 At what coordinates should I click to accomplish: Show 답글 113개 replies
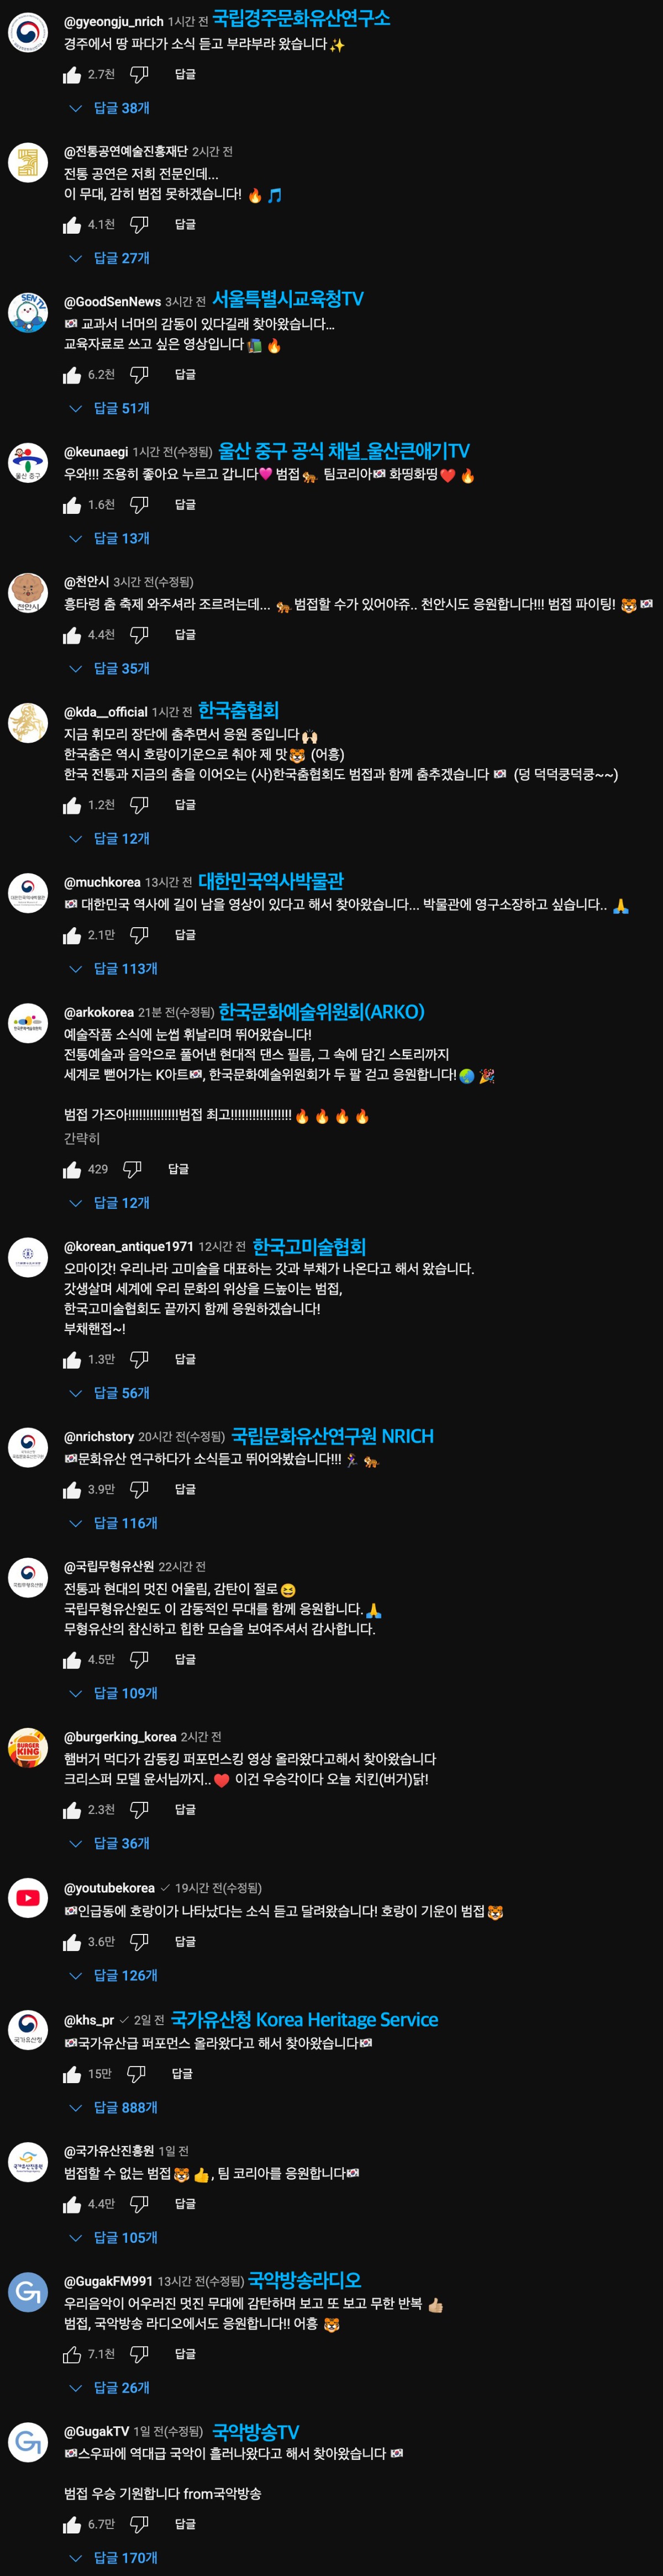[x=113, y=969]
